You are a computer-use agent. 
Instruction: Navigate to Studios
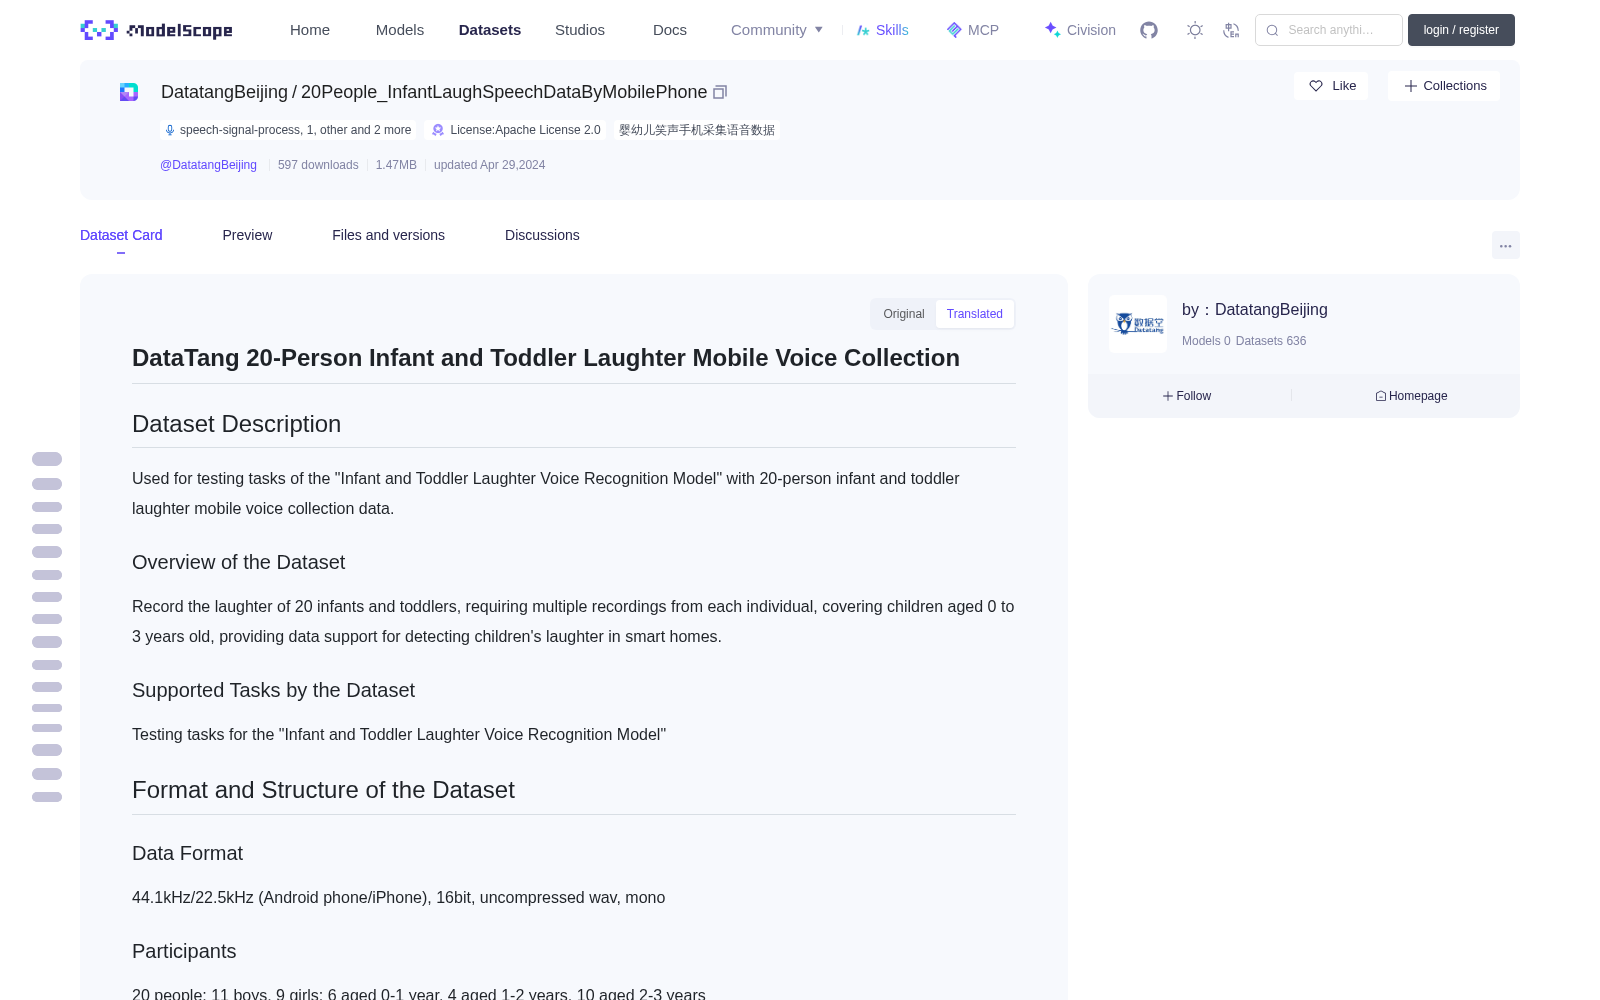[580, 30]
